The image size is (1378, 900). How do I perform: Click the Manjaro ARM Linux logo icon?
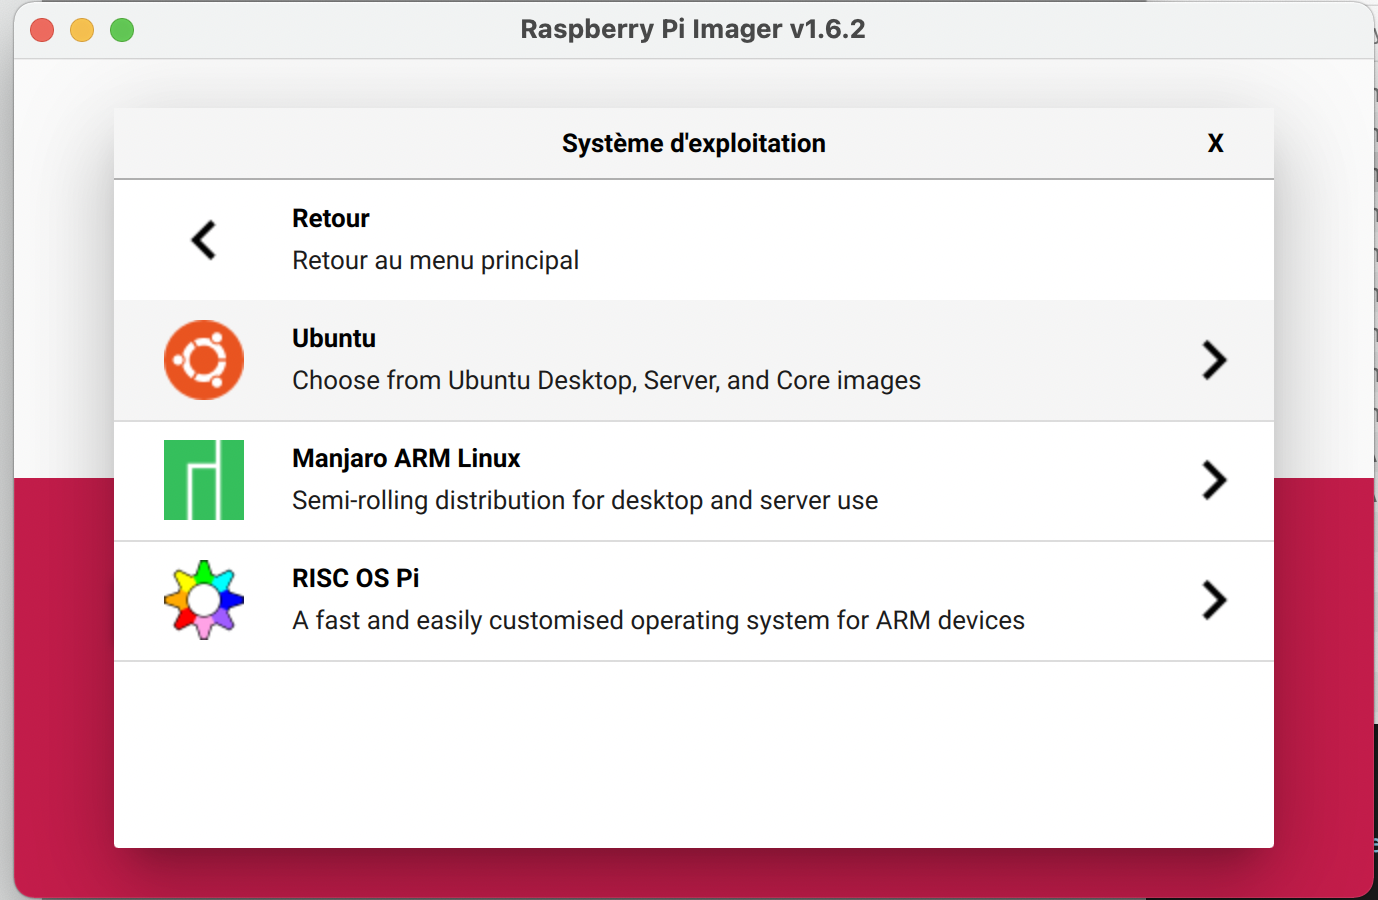[204, 480]
